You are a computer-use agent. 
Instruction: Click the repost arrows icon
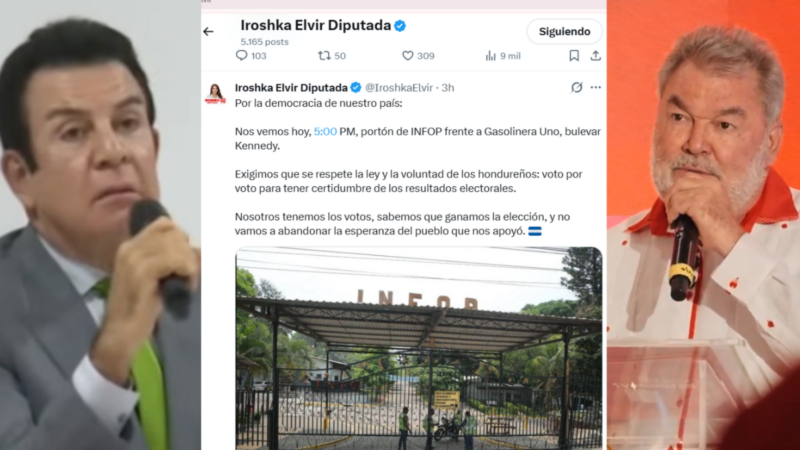(324, 56)
